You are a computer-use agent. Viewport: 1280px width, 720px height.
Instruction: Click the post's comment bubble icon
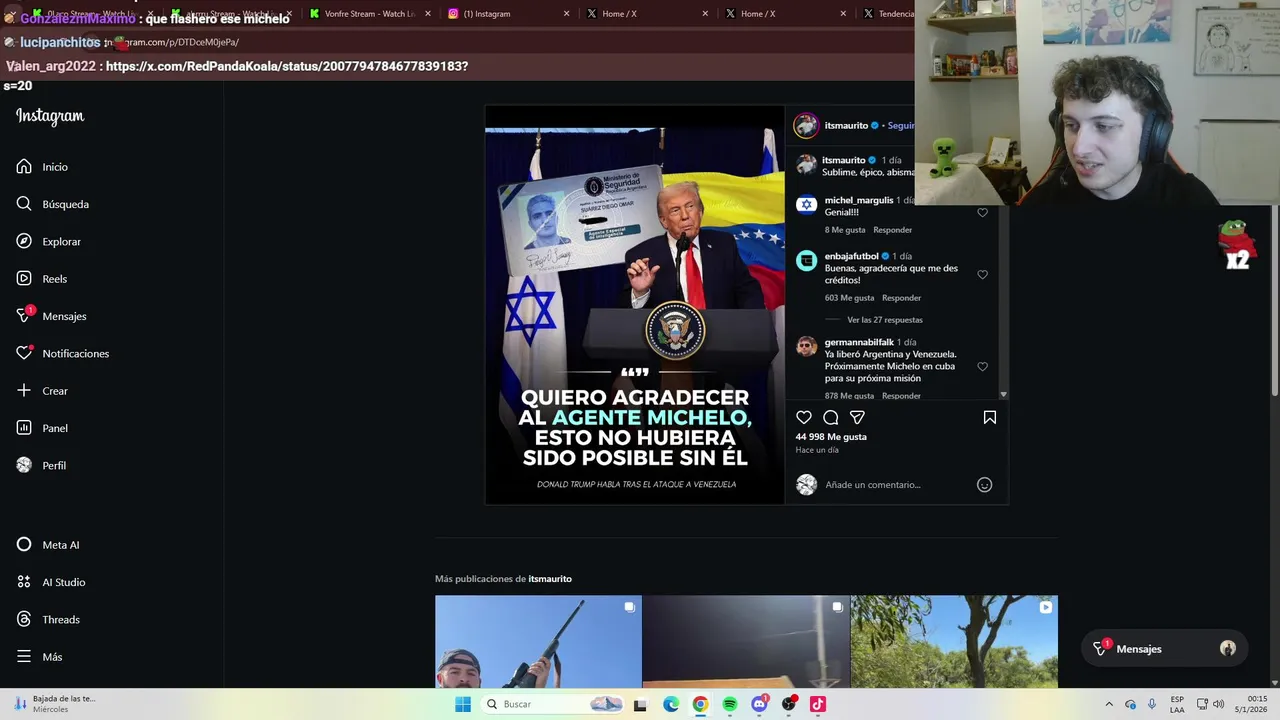(831, 417)
